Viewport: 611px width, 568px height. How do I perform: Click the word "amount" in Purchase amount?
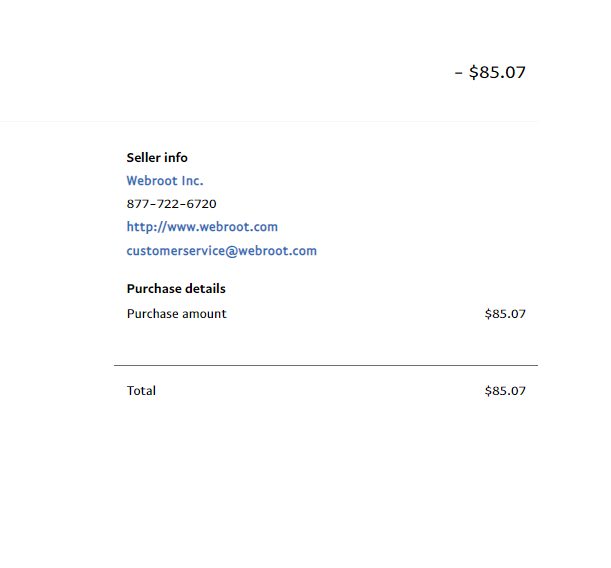click(204, 314)
